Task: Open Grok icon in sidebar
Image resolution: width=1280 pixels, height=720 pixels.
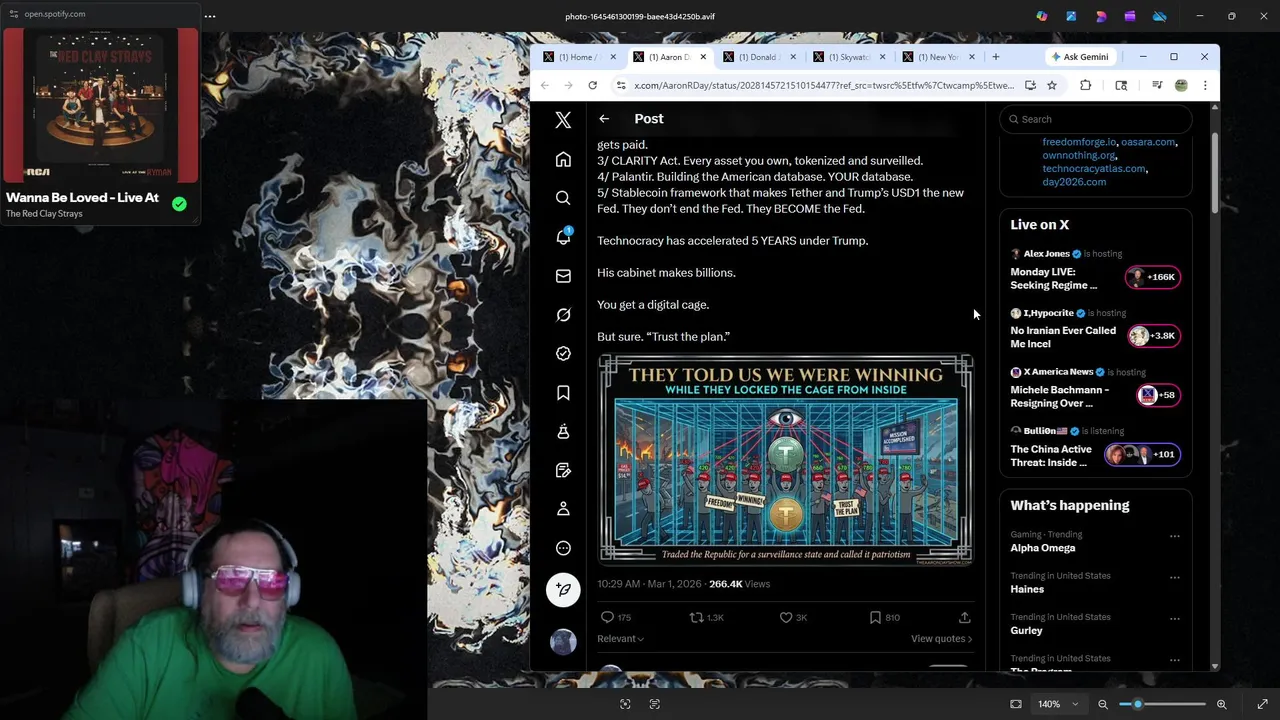Action: (563, 315)
